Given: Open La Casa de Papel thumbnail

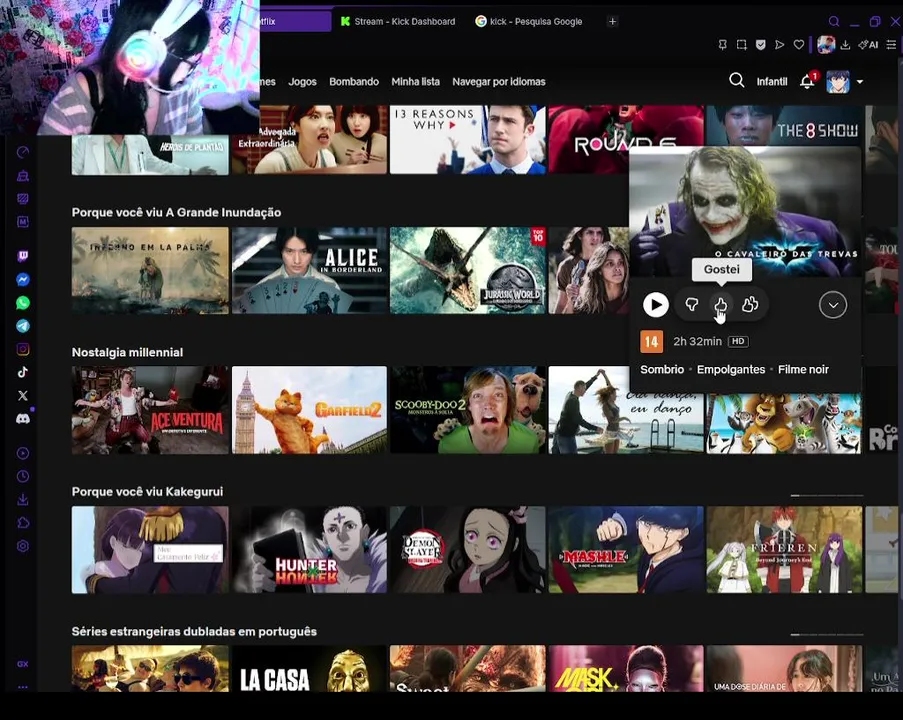Looking at the screenshot, I should (x=309, y=669).
